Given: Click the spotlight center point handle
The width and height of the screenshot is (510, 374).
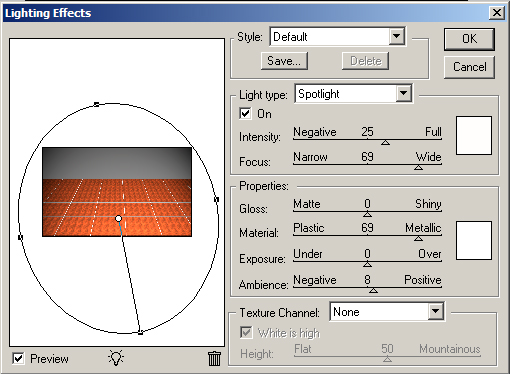Looking at the screenshot, I should pyautogui.click(x=118, y=219).
